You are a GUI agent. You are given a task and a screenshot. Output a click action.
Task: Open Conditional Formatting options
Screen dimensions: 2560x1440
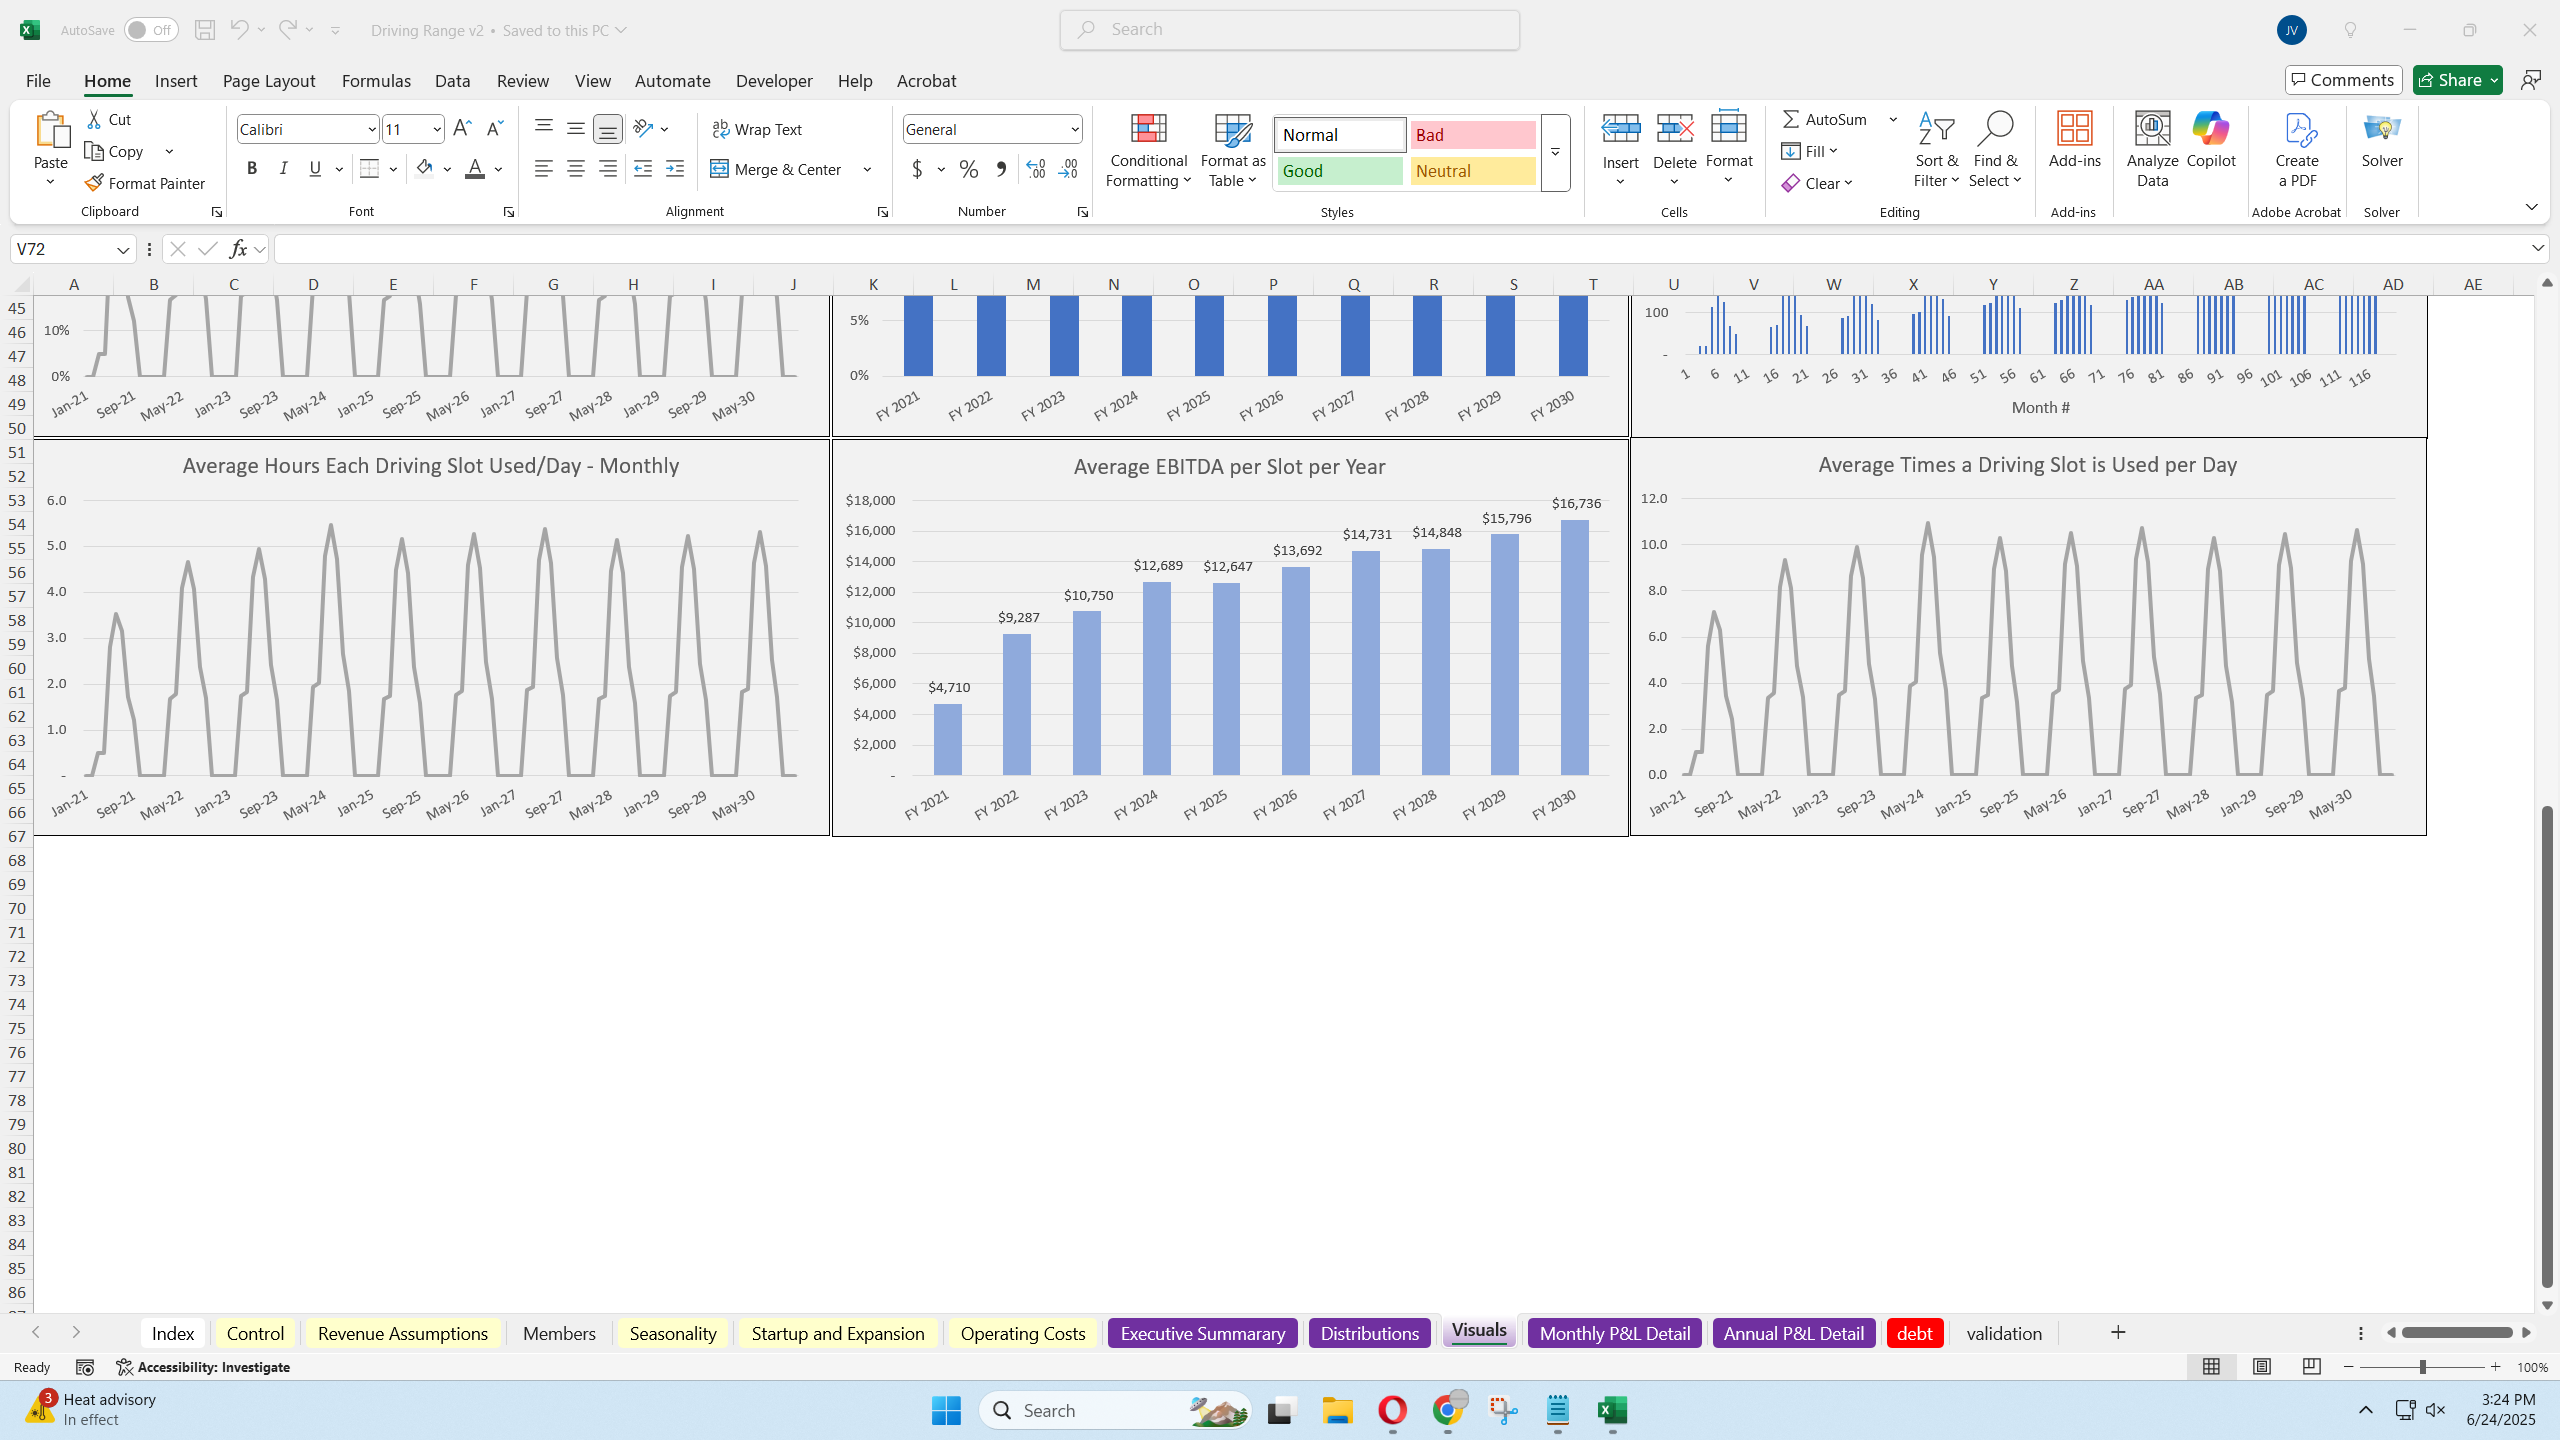coord(1147,152)
